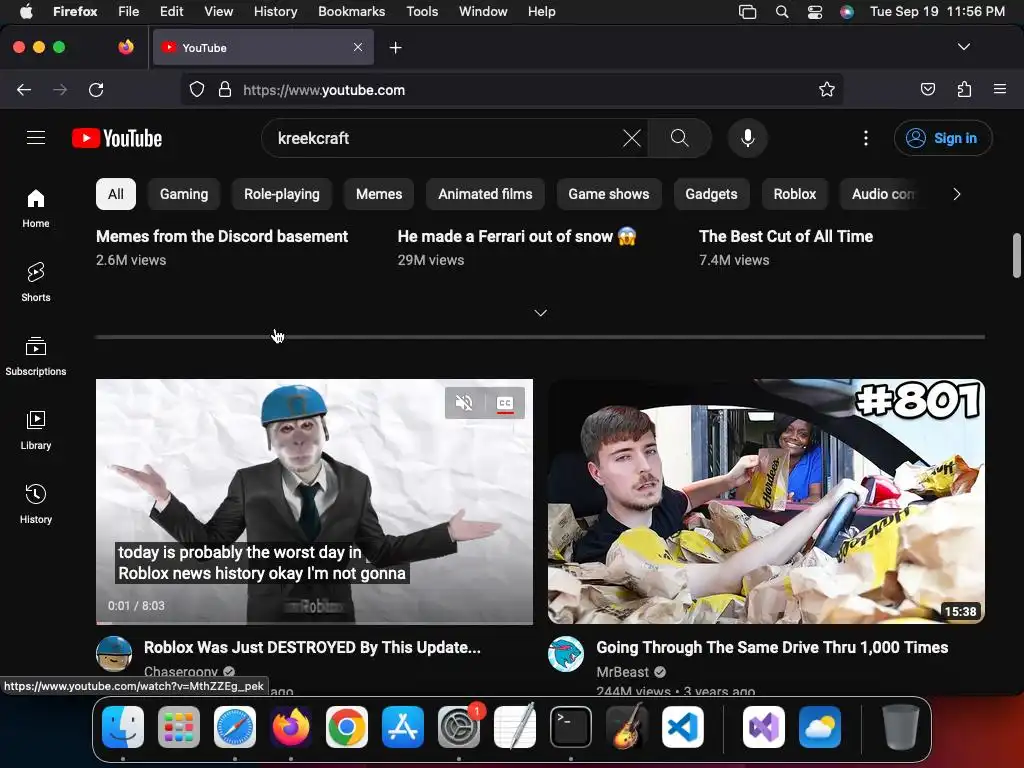This screenshot has height=768, width=1024.
Task: Open Library in sidebar
Action: 36,430
